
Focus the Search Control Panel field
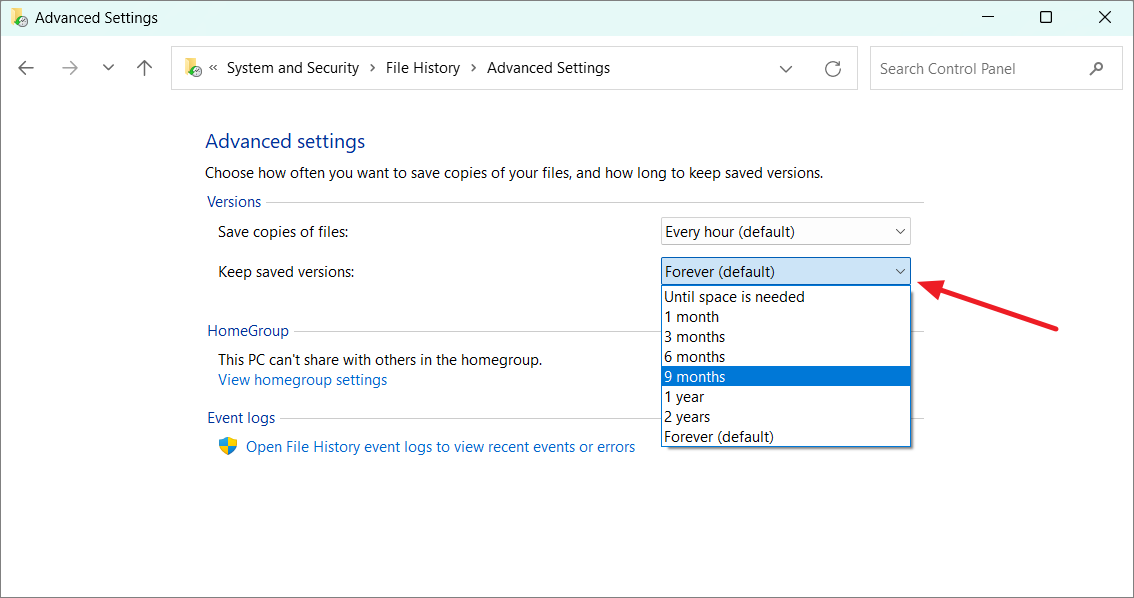975,68
